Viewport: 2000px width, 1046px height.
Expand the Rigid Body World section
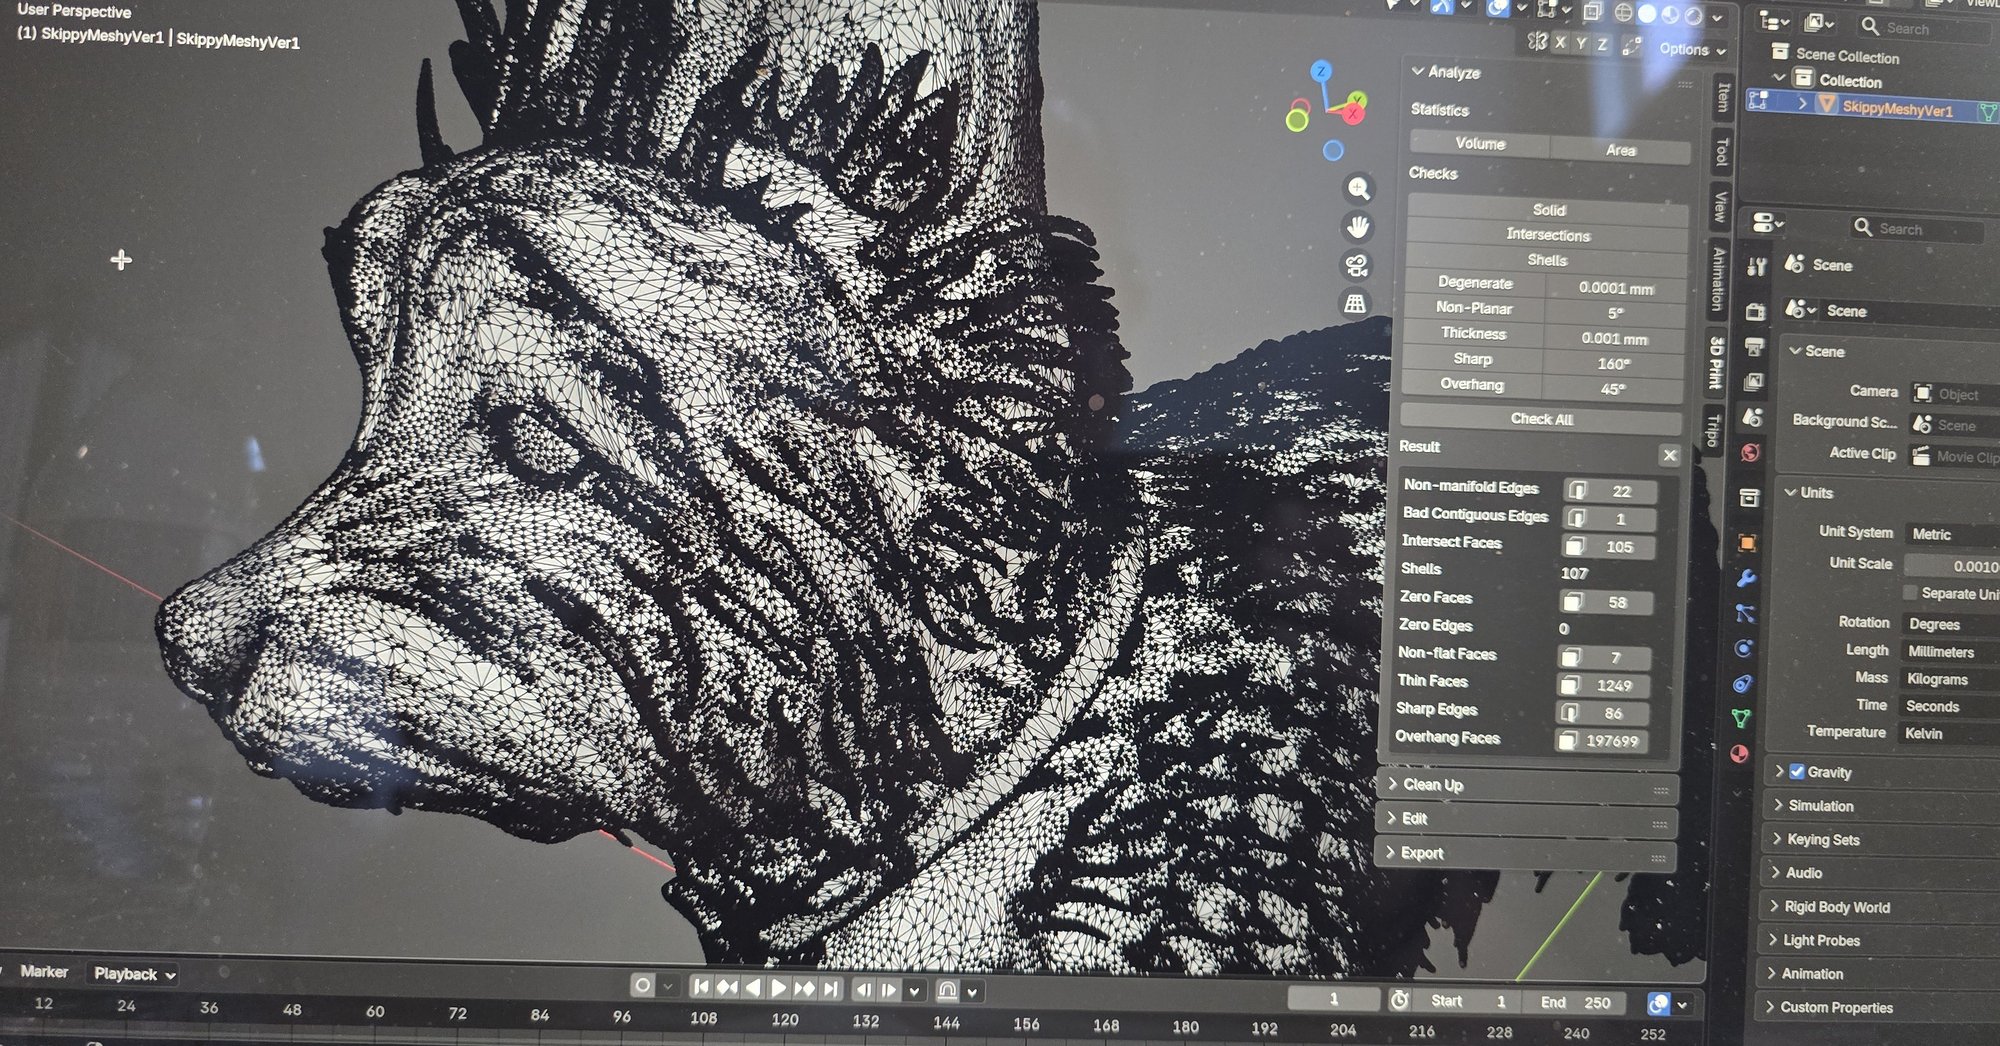tap(1838, 907)
